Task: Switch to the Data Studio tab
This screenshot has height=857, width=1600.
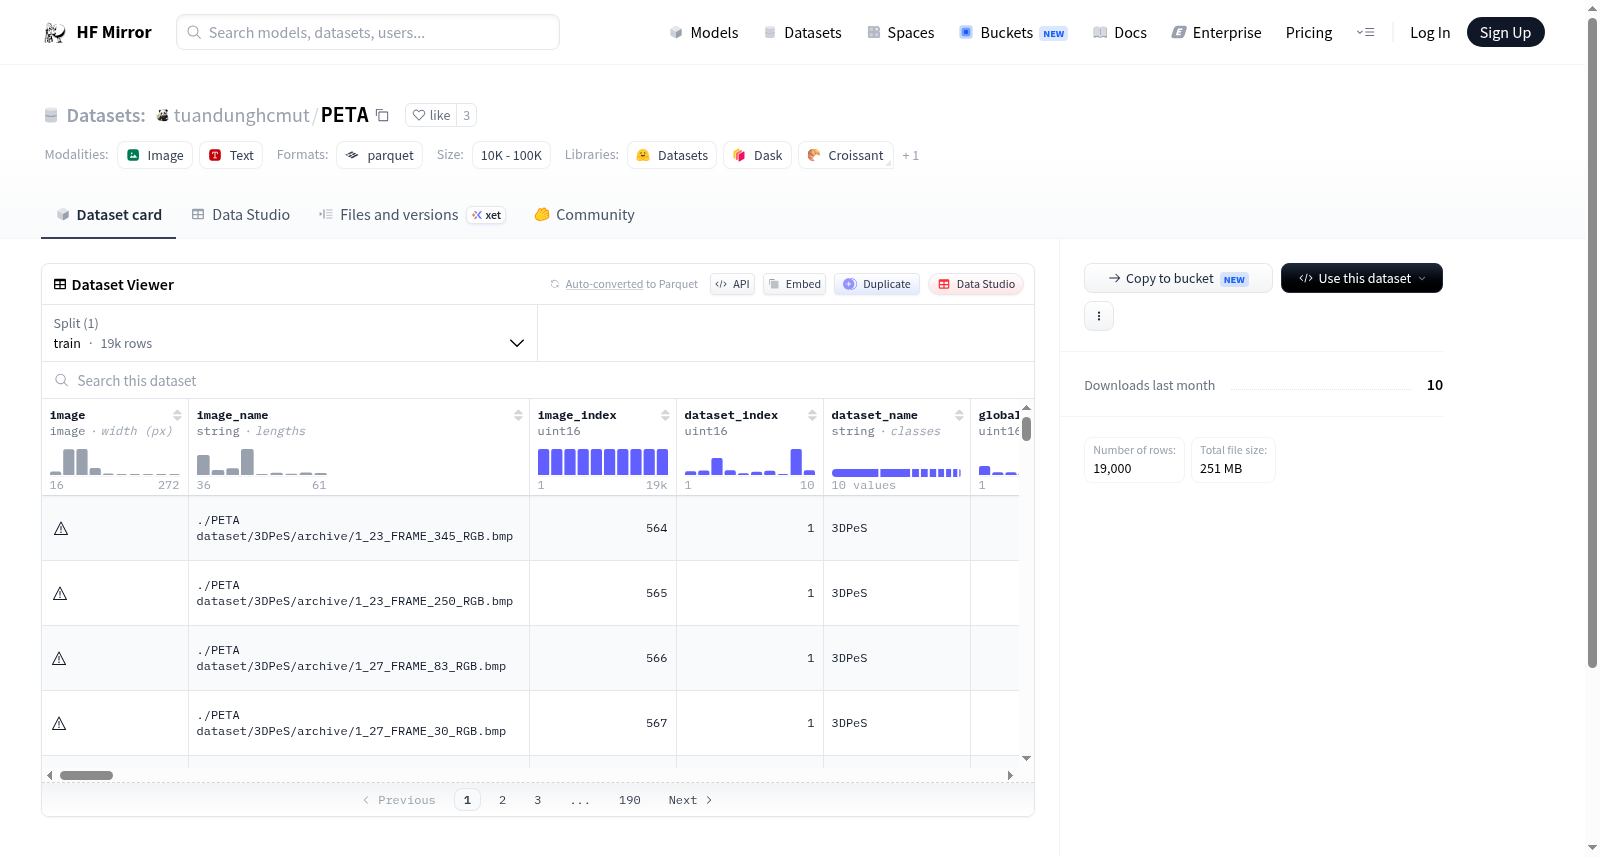Action: tap(241, 215)
